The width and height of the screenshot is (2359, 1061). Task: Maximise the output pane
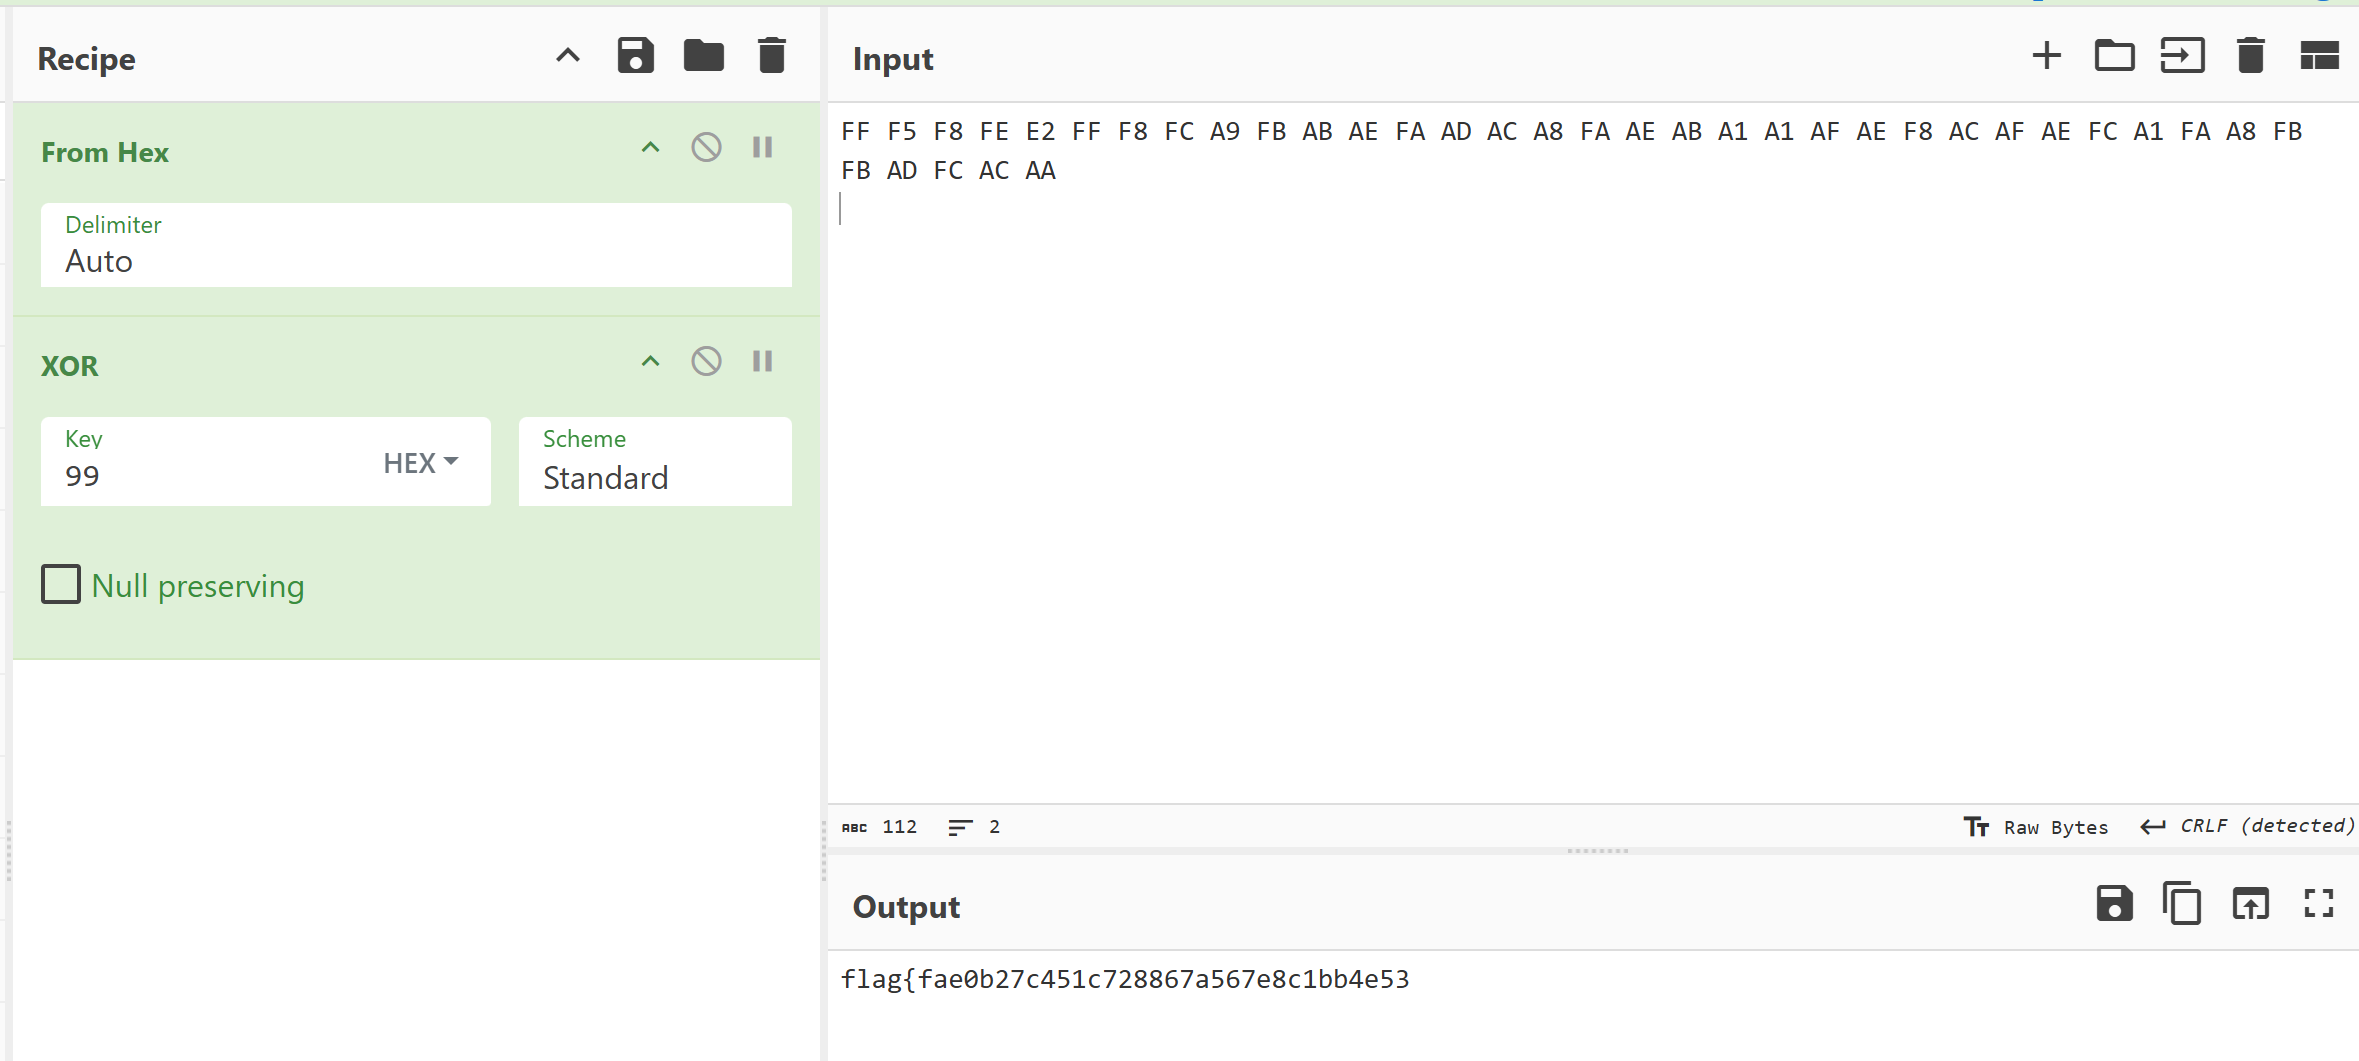pos(2318,904)
